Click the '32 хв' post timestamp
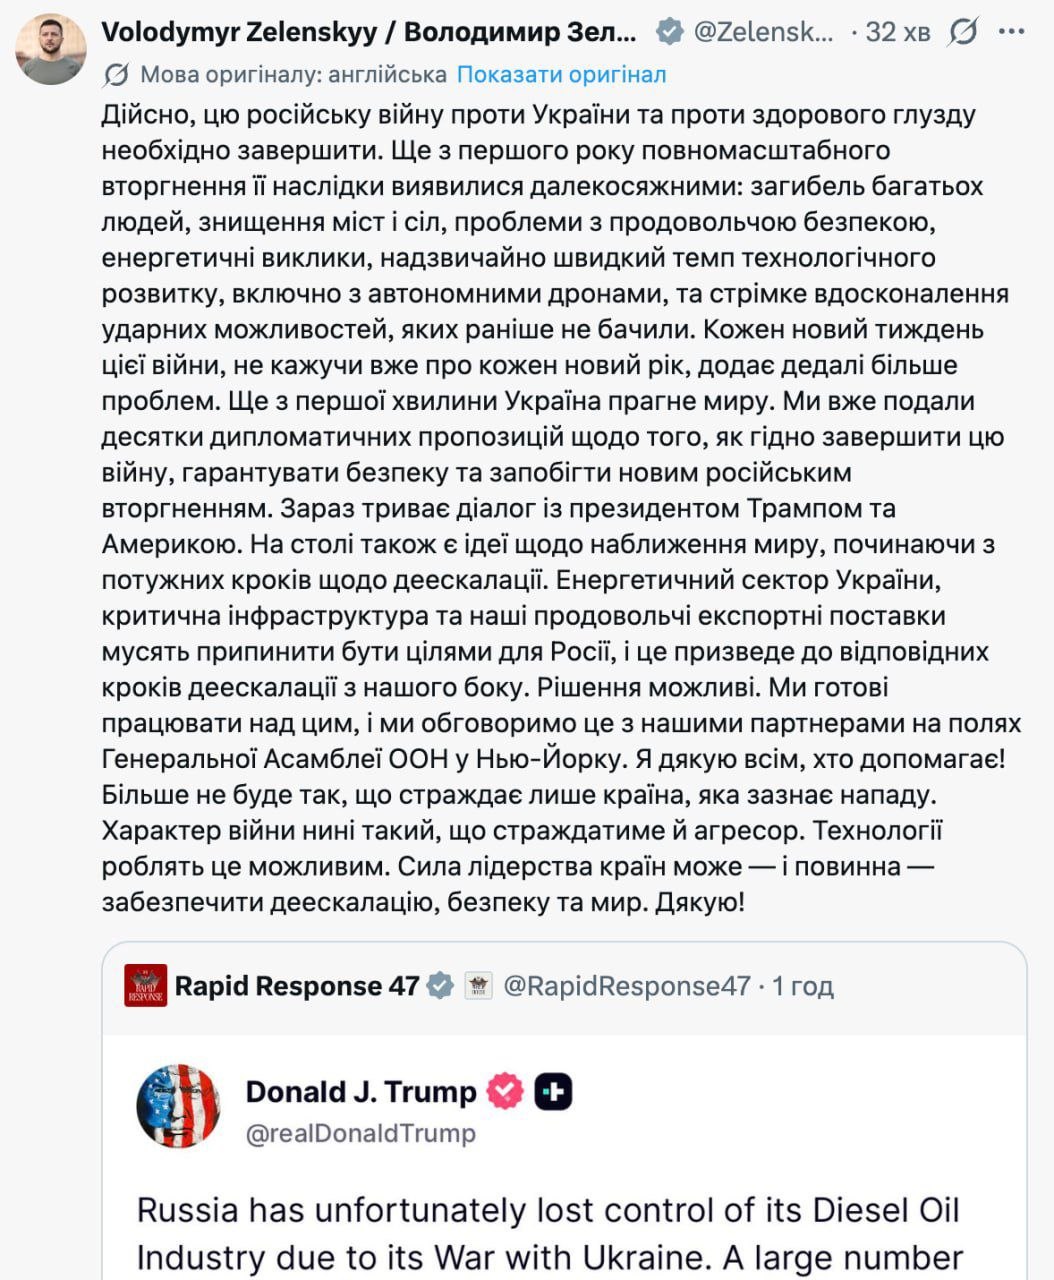The image size is (1054, 1280). pos(897,33)
